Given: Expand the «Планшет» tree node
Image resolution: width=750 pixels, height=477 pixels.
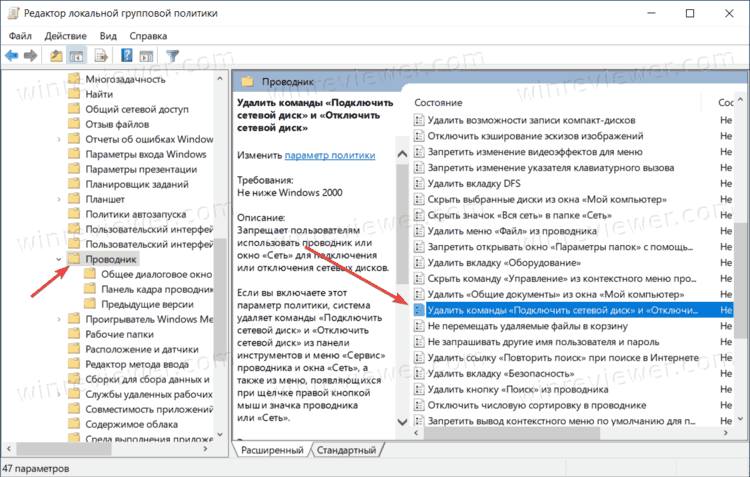Looking at the screenshot, I should (x=59, y=199).
